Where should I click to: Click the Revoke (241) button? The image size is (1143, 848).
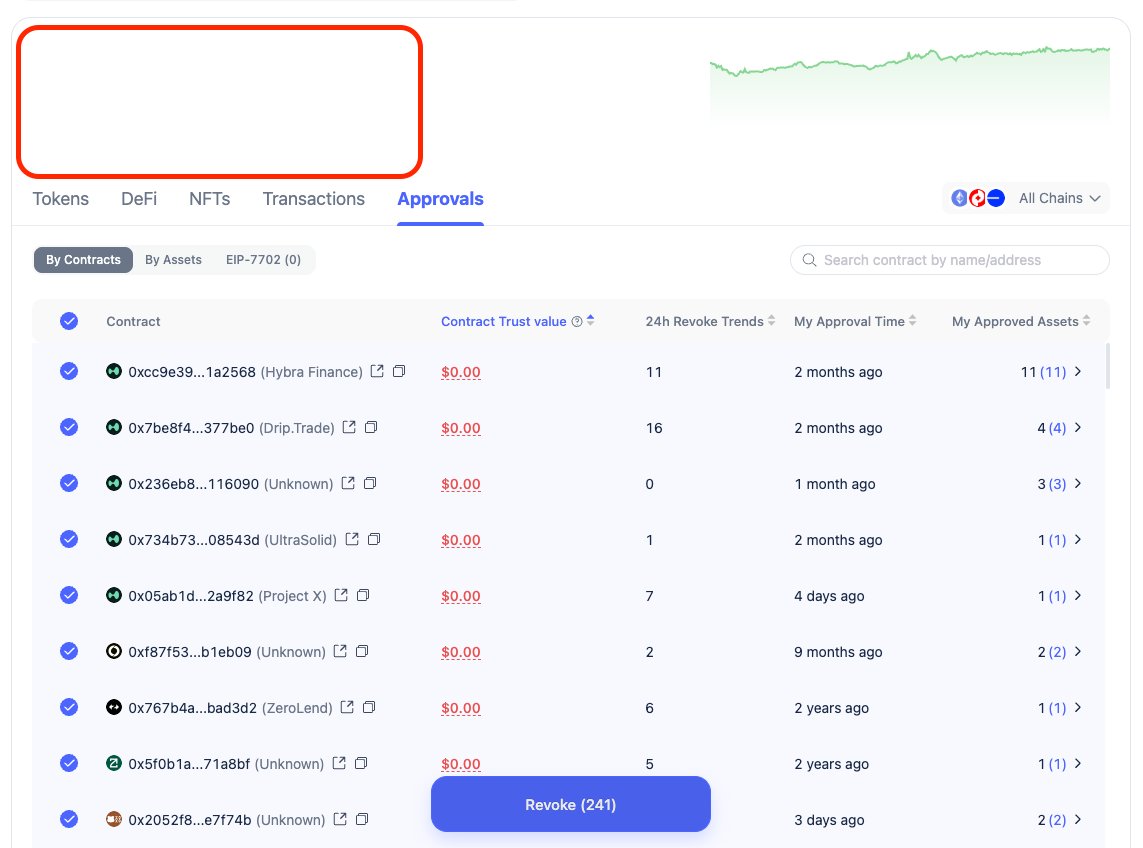click(571, 804)
